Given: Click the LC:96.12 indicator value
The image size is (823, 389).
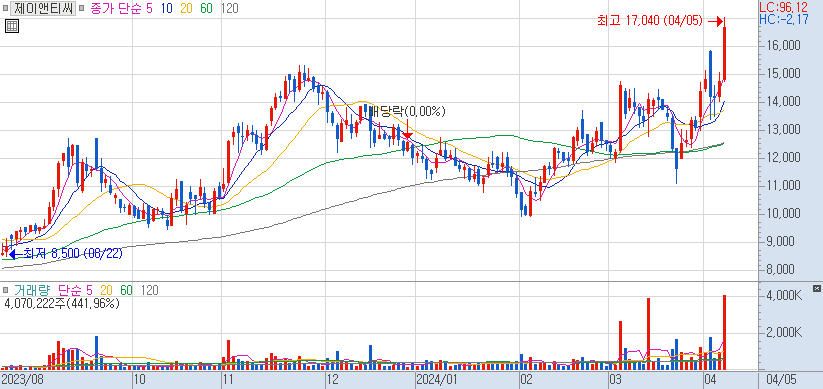Looking at the screenshot, I should click(x=784, y=7).
